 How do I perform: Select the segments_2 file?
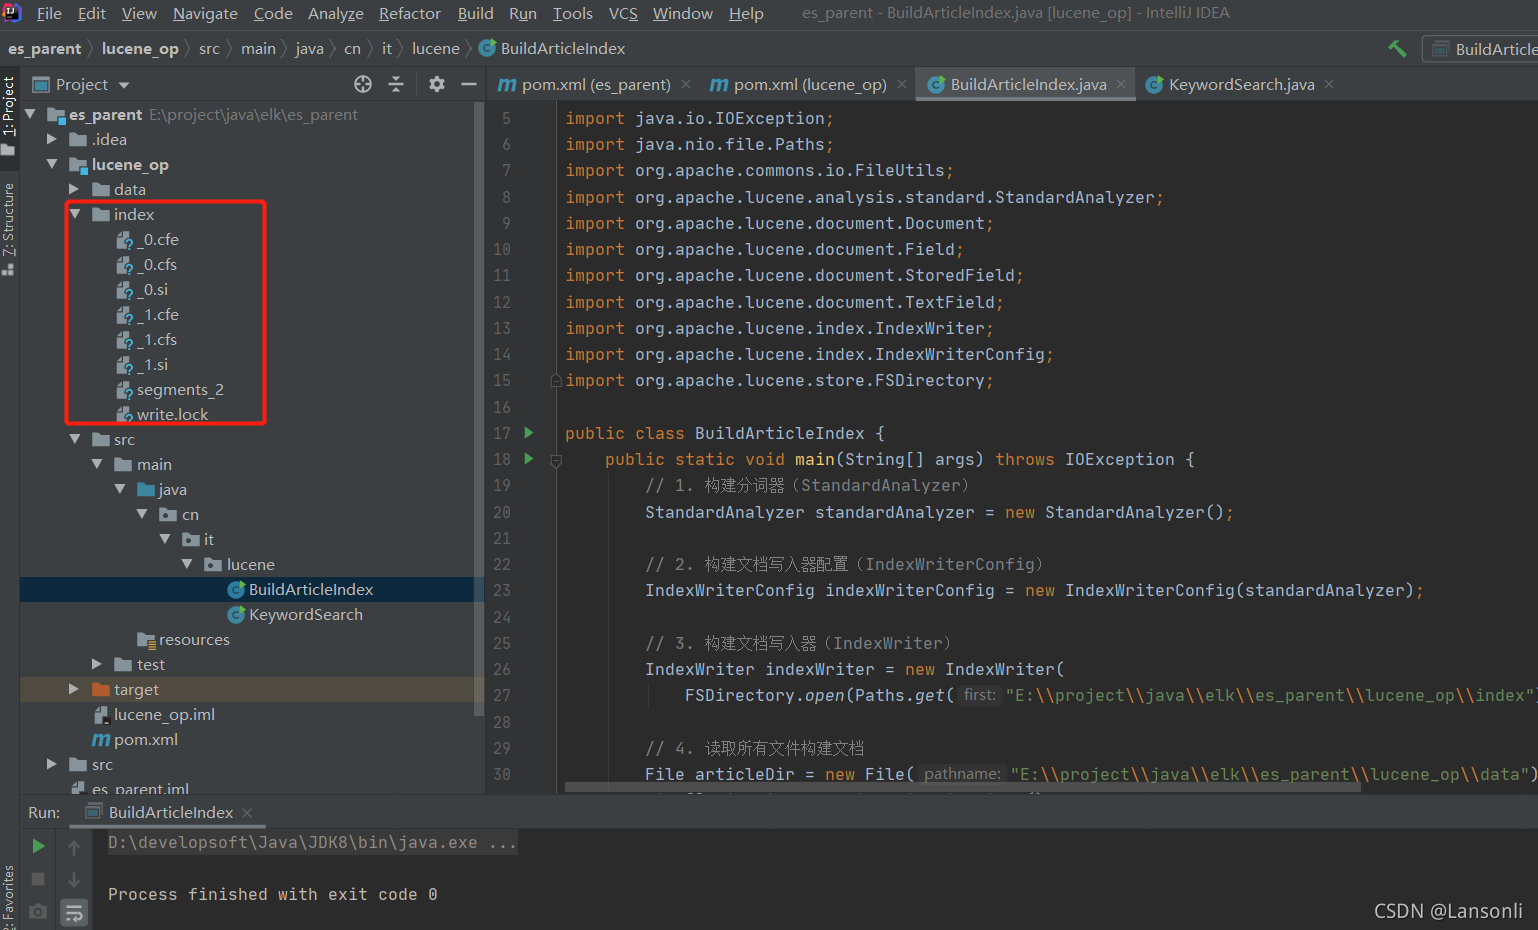pyautogui.click(x=170, y=389)
